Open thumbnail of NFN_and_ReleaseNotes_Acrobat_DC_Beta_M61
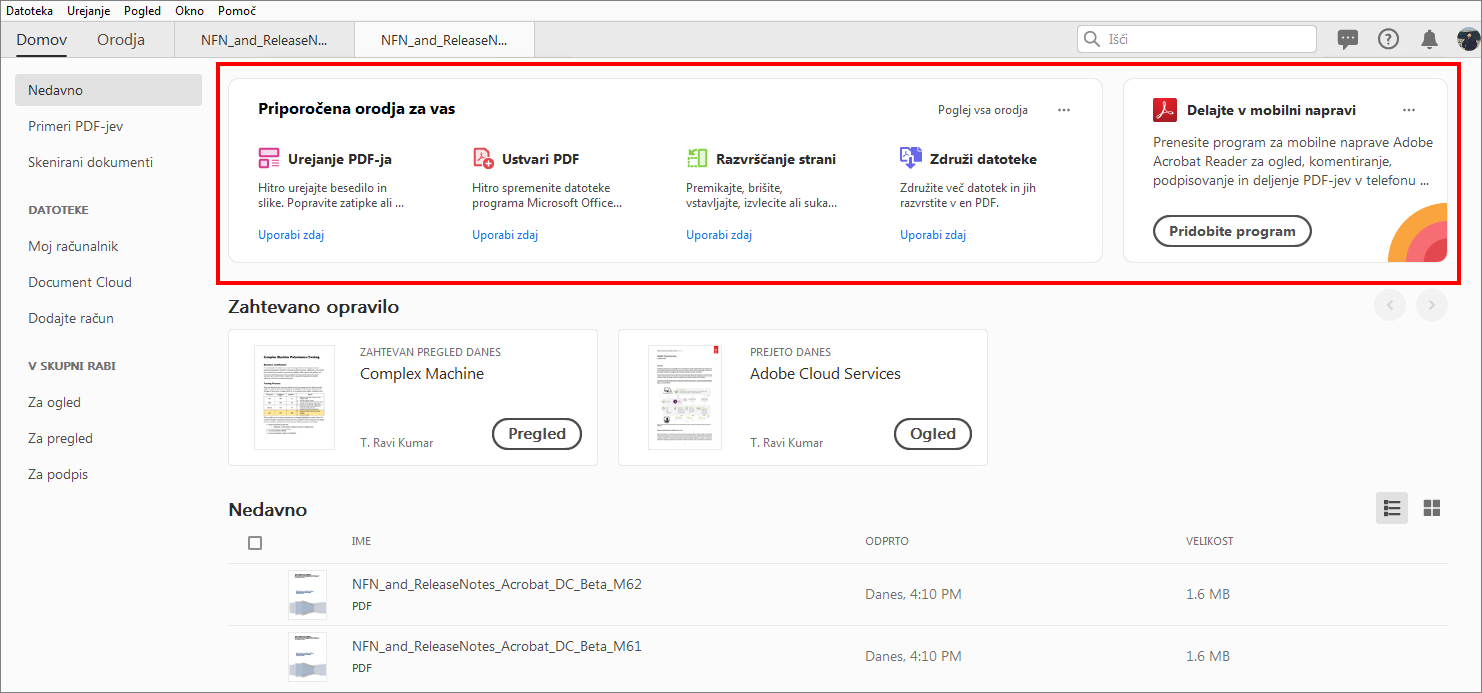Screen dimensions: 1482x693 tap(307, 656)
